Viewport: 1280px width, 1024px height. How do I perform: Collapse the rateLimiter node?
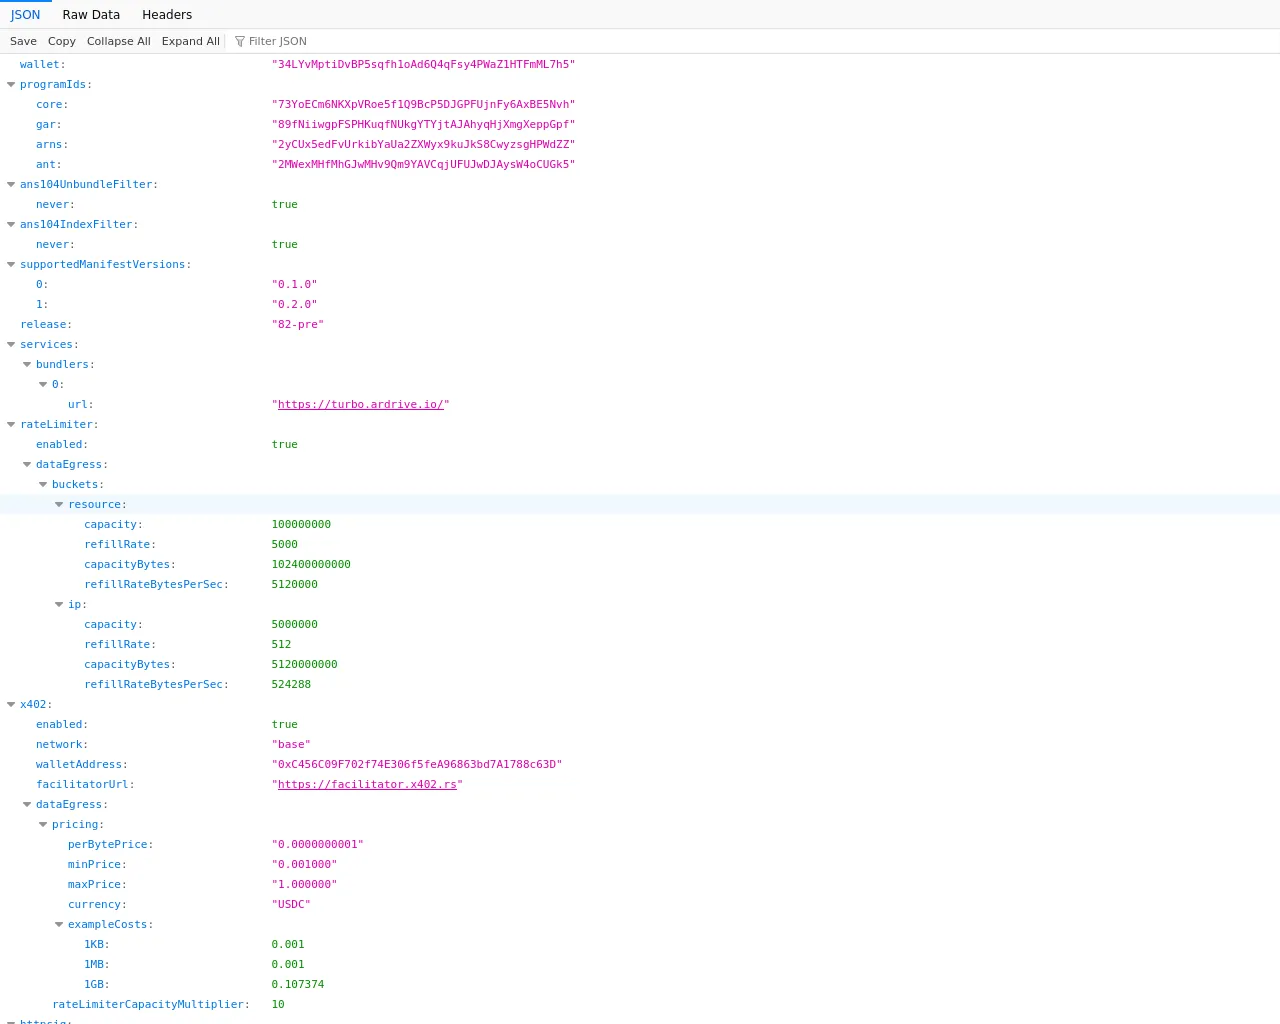pos(11,425)
